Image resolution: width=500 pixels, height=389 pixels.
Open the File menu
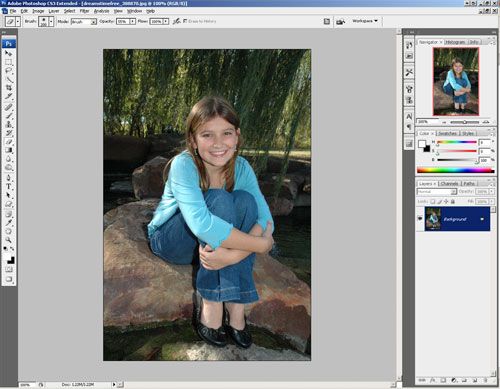13,11
